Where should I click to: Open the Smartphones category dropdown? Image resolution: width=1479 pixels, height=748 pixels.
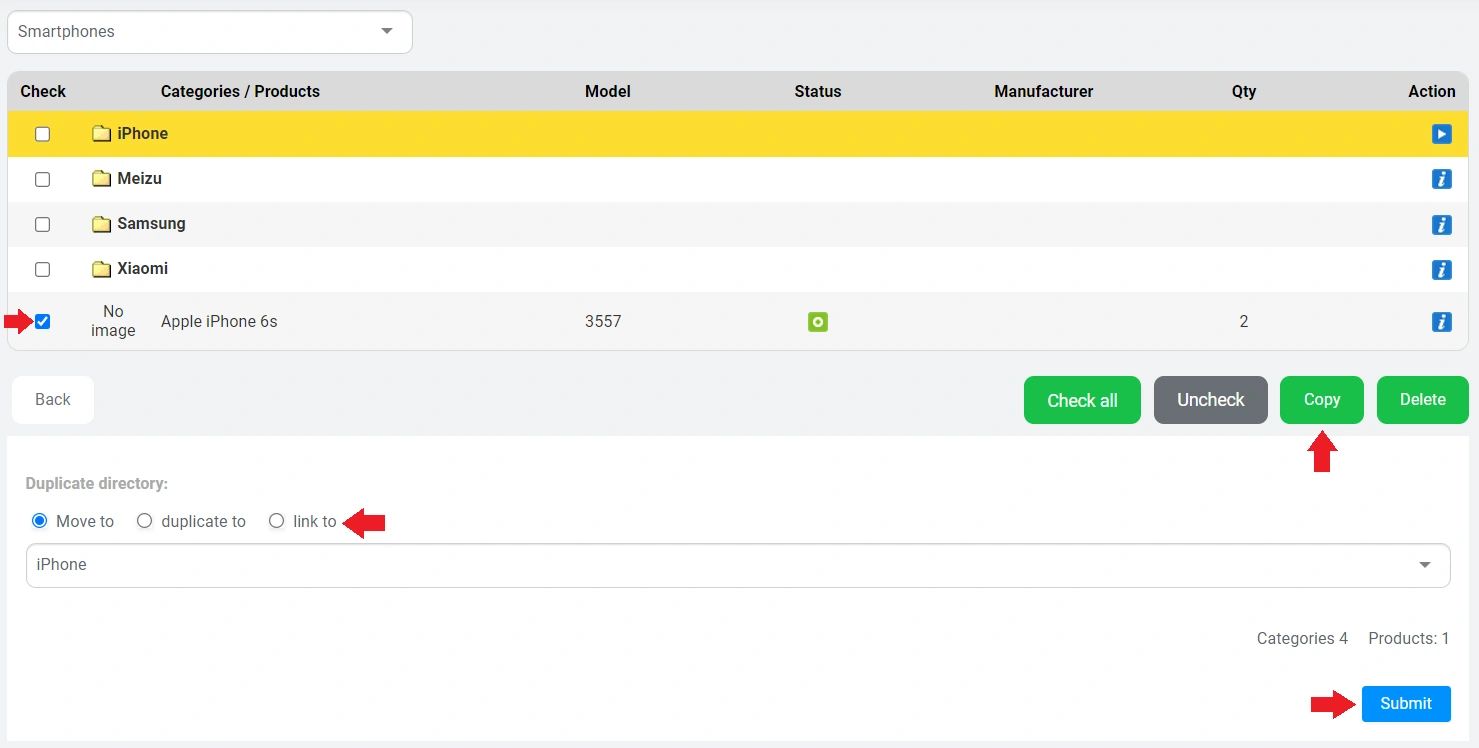pyautogui.click(x=209, y=32)
